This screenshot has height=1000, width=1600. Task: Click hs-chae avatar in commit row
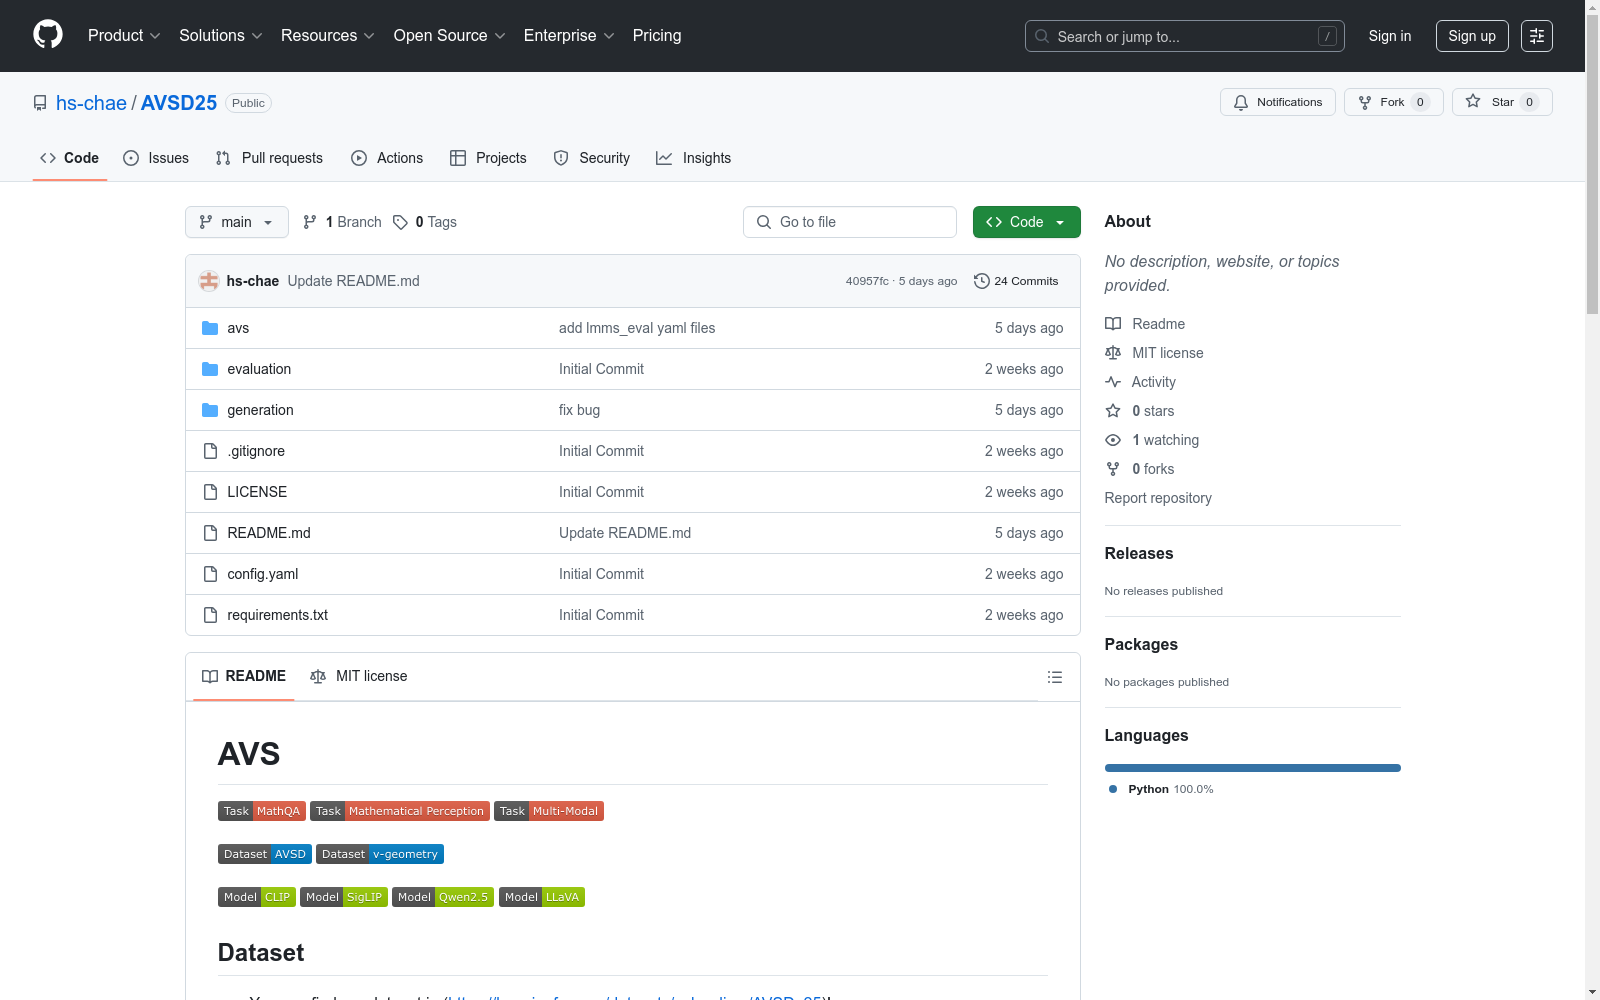tap(209, 281)
